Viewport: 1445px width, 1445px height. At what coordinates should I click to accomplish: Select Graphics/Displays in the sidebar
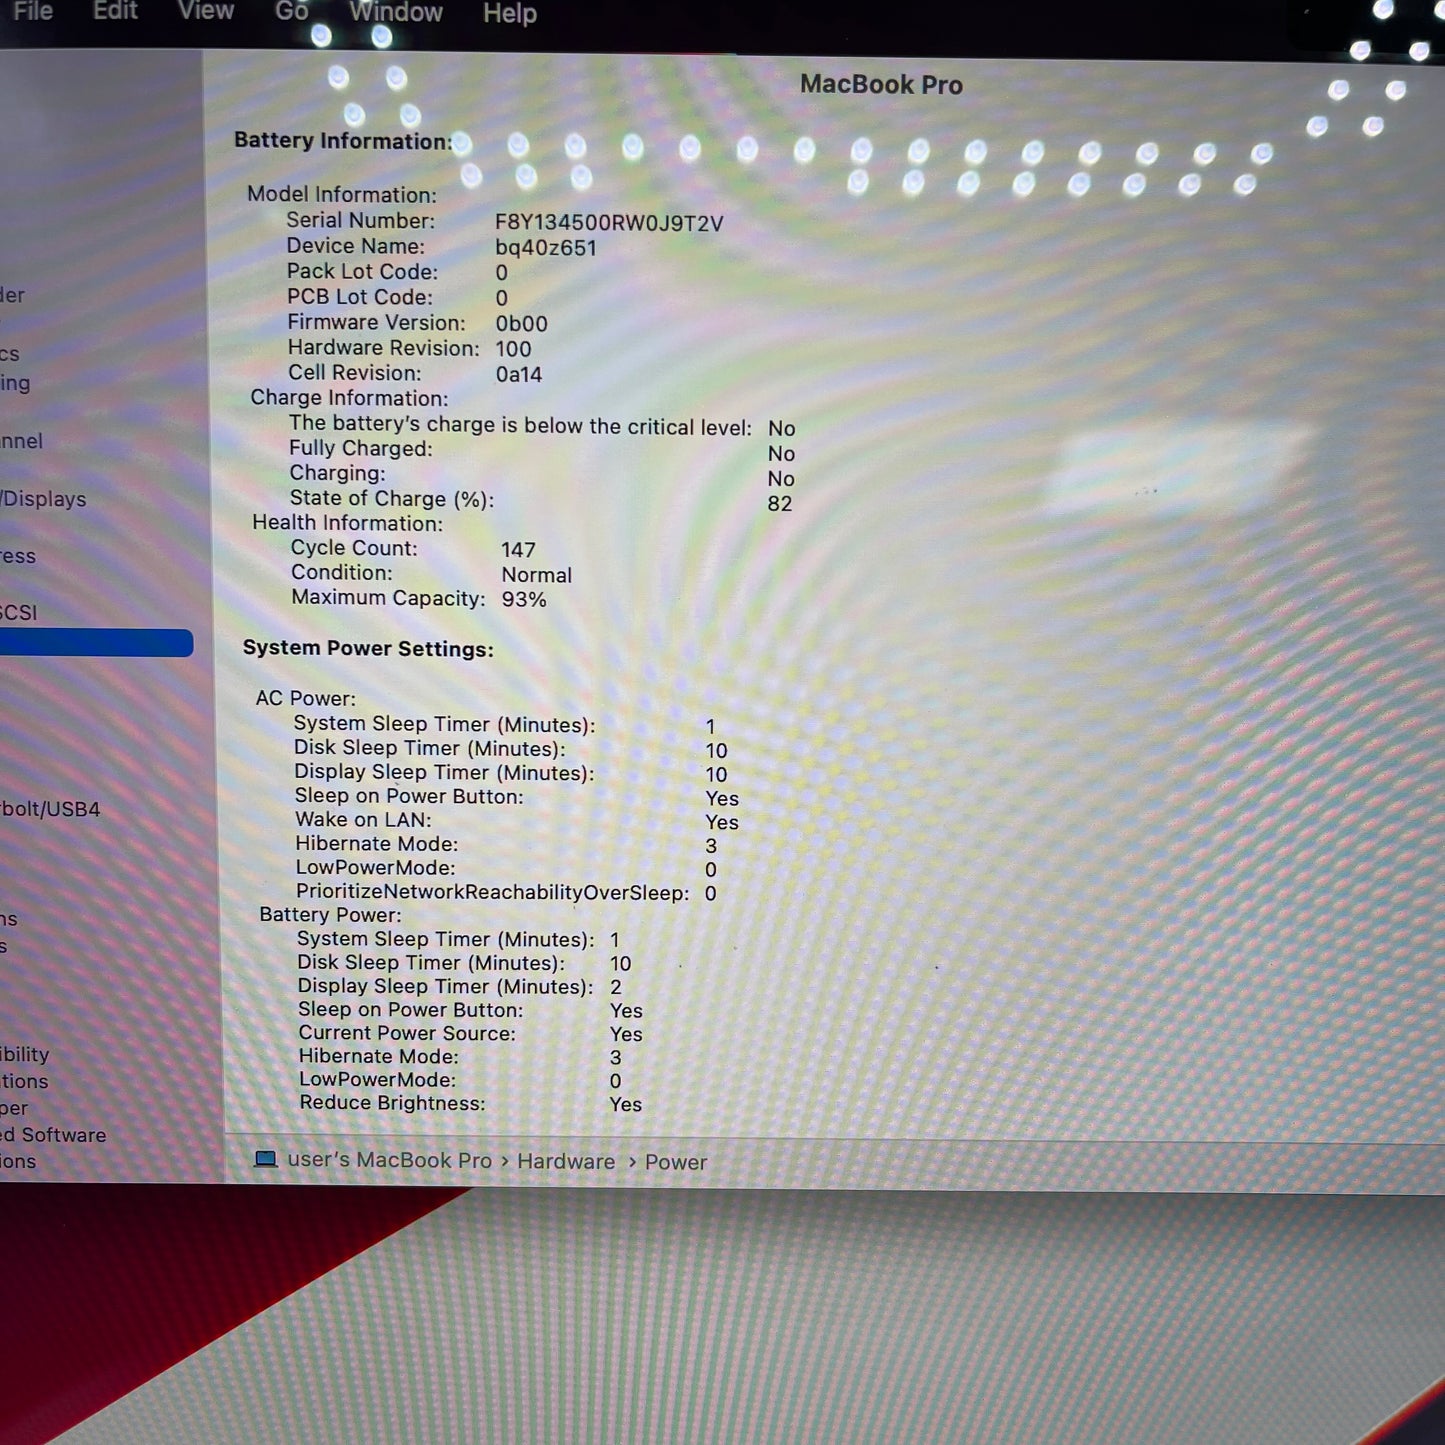[44, 499]
